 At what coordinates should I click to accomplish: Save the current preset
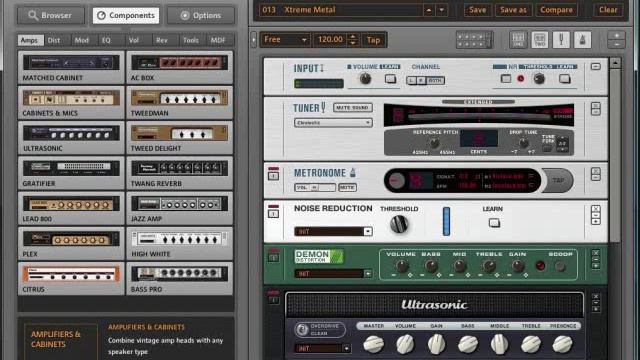click(x=477, y=10)
